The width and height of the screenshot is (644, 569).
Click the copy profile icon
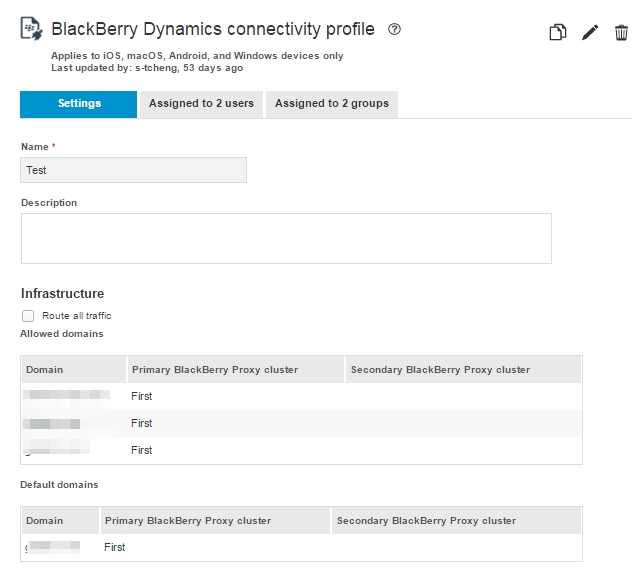(557, 33)
